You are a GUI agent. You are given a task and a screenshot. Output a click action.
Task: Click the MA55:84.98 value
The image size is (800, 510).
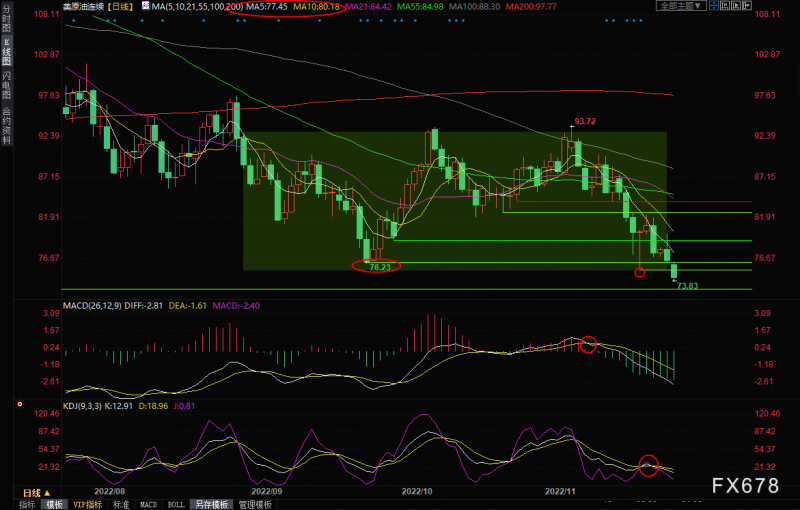[420, 7]
